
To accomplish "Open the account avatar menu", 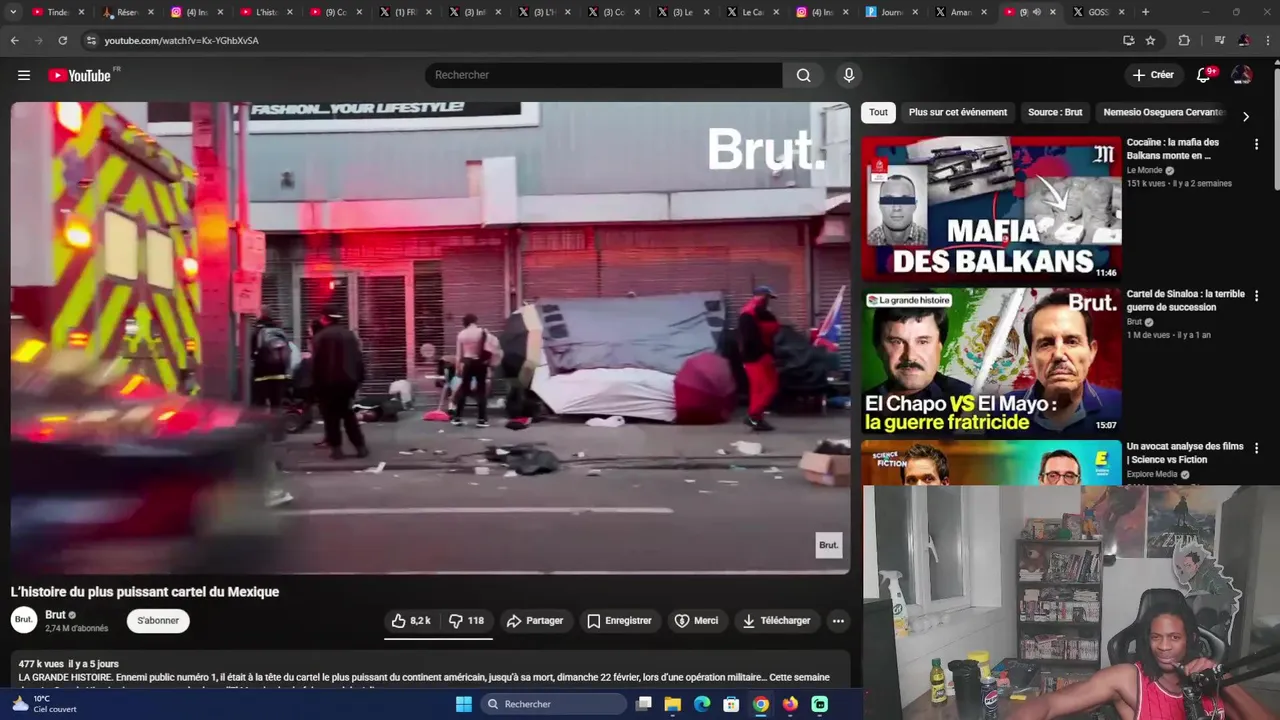I will tap(1242, 75).
